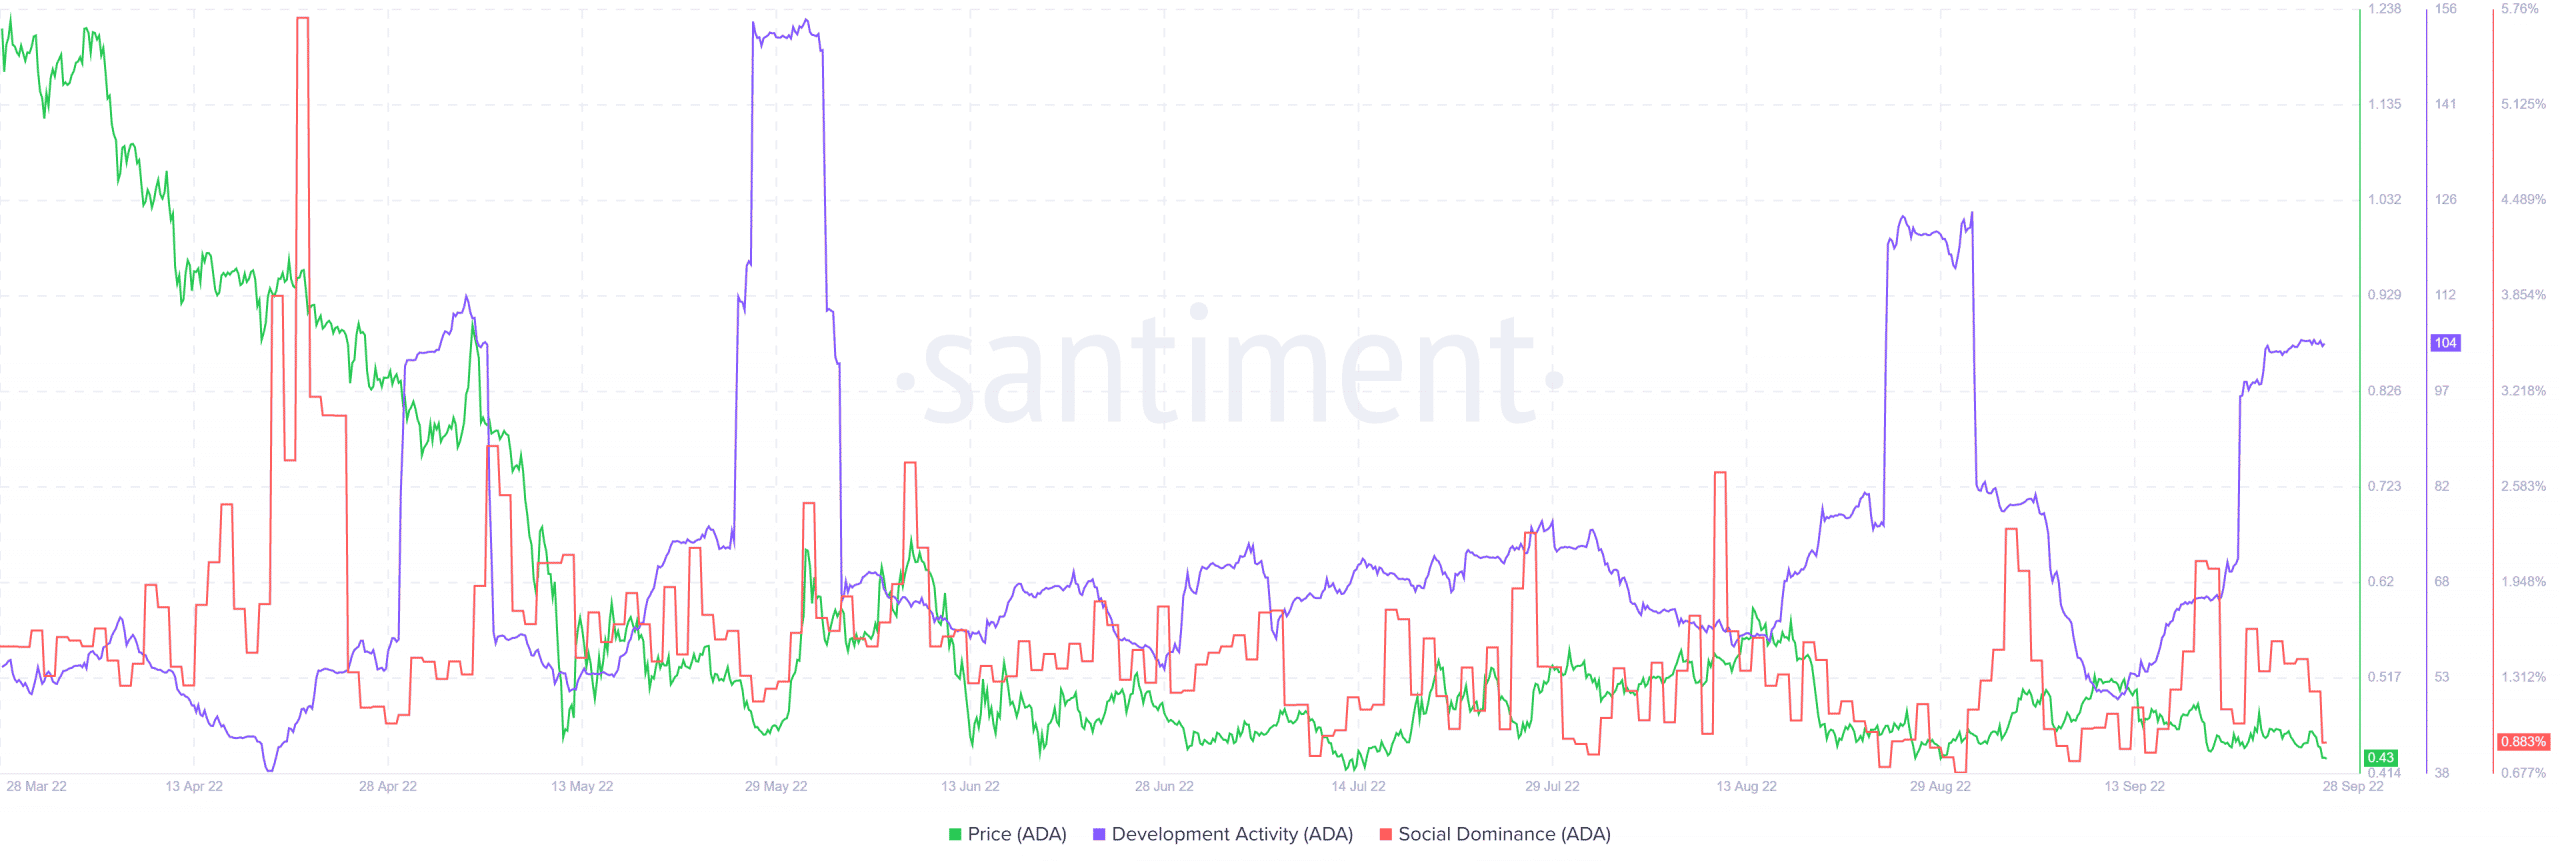Screen dimensions: 2560x867
Task: Select the 29 May 22 date label
Action: click(776, 787)
